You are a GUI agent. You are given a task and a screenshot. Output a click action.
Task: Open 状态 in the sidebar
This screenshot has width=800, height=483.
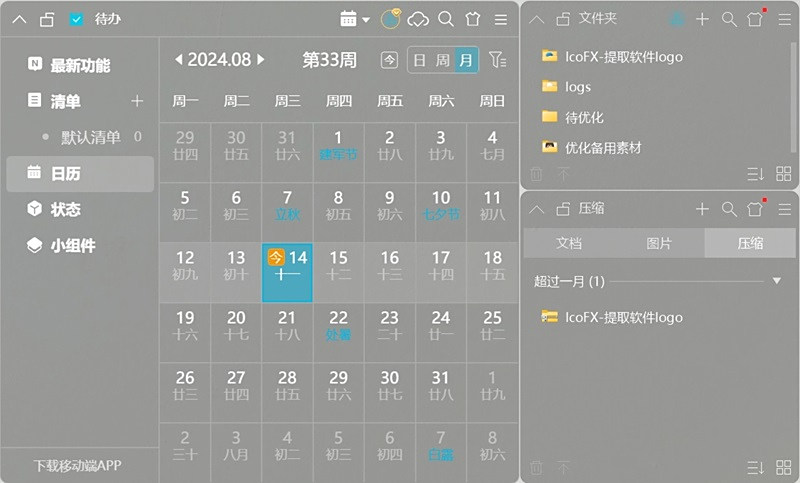point(54,209)
